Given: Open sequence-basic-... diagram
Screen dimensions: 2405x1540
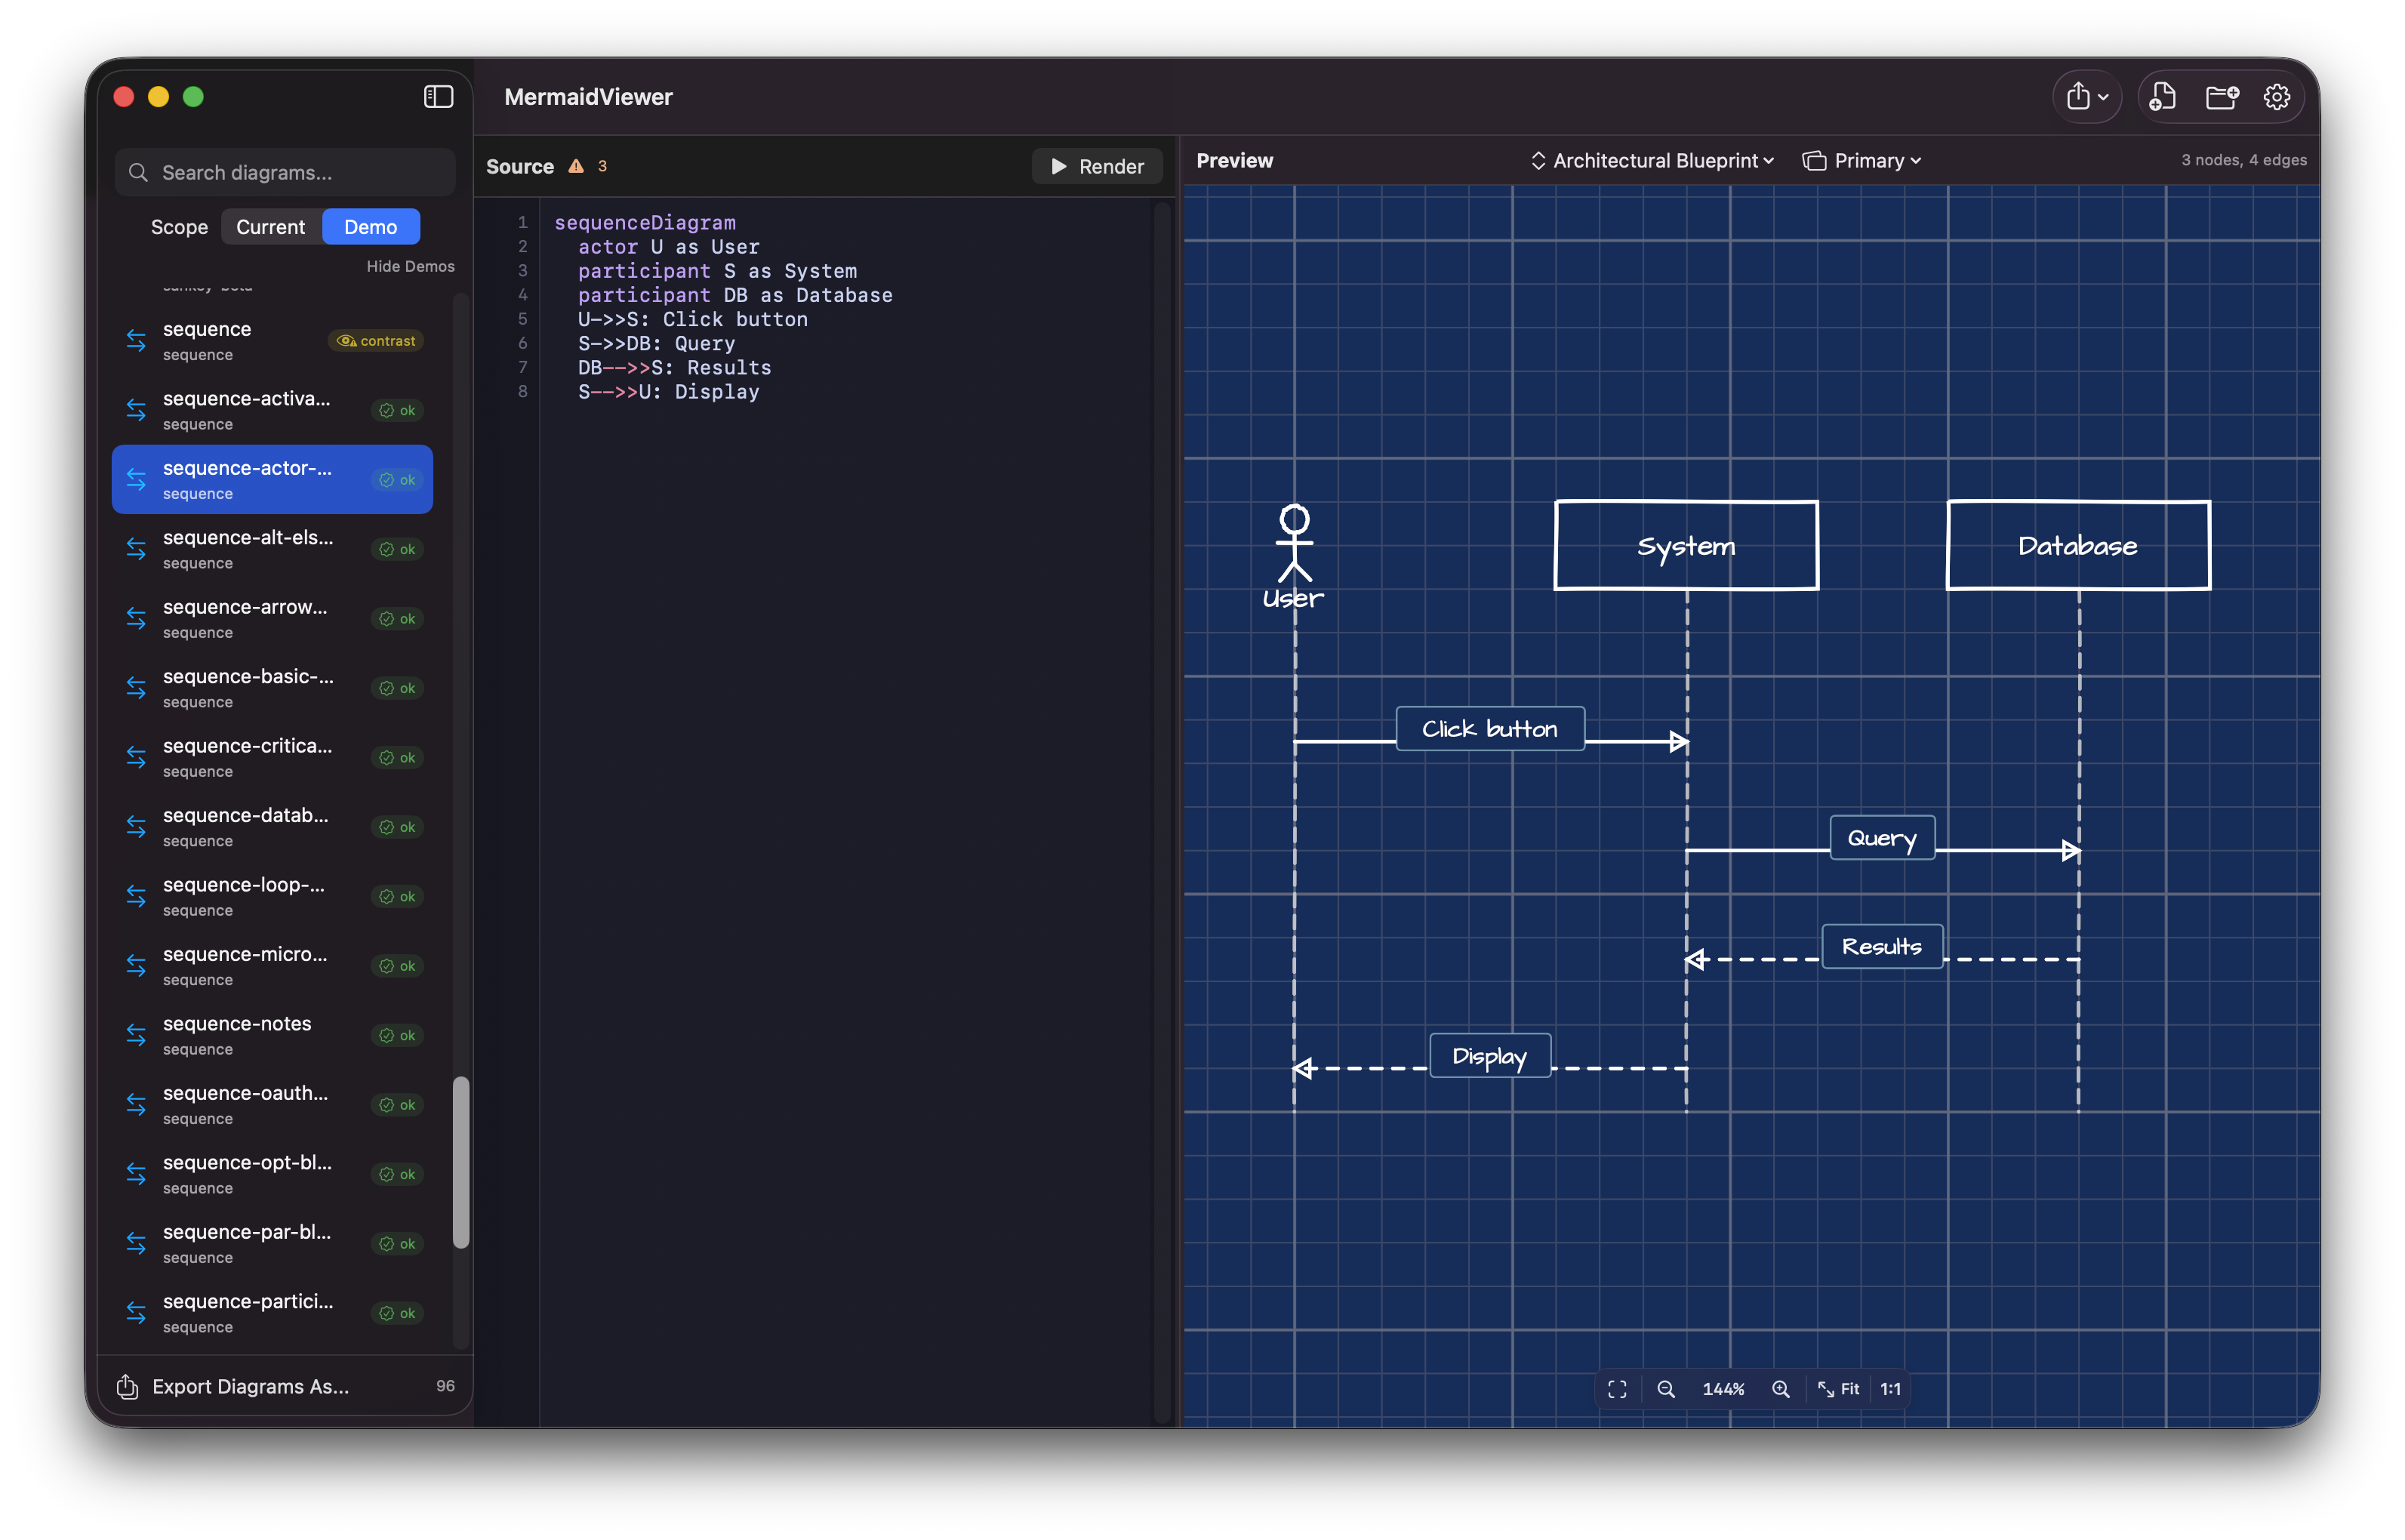Looking at the screenshot, I should (272, 688).
